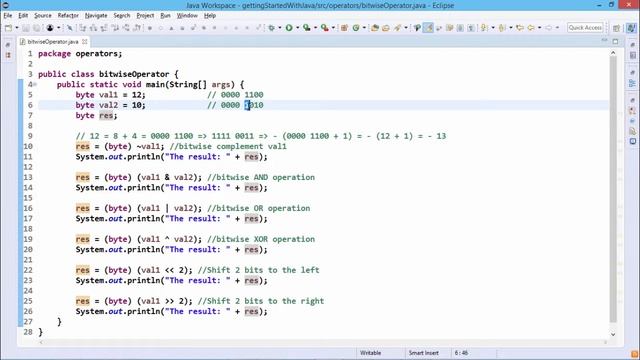Click the vertical editor scrollbar
Viewport: 640px width, 360px height.
click(613, 189)
